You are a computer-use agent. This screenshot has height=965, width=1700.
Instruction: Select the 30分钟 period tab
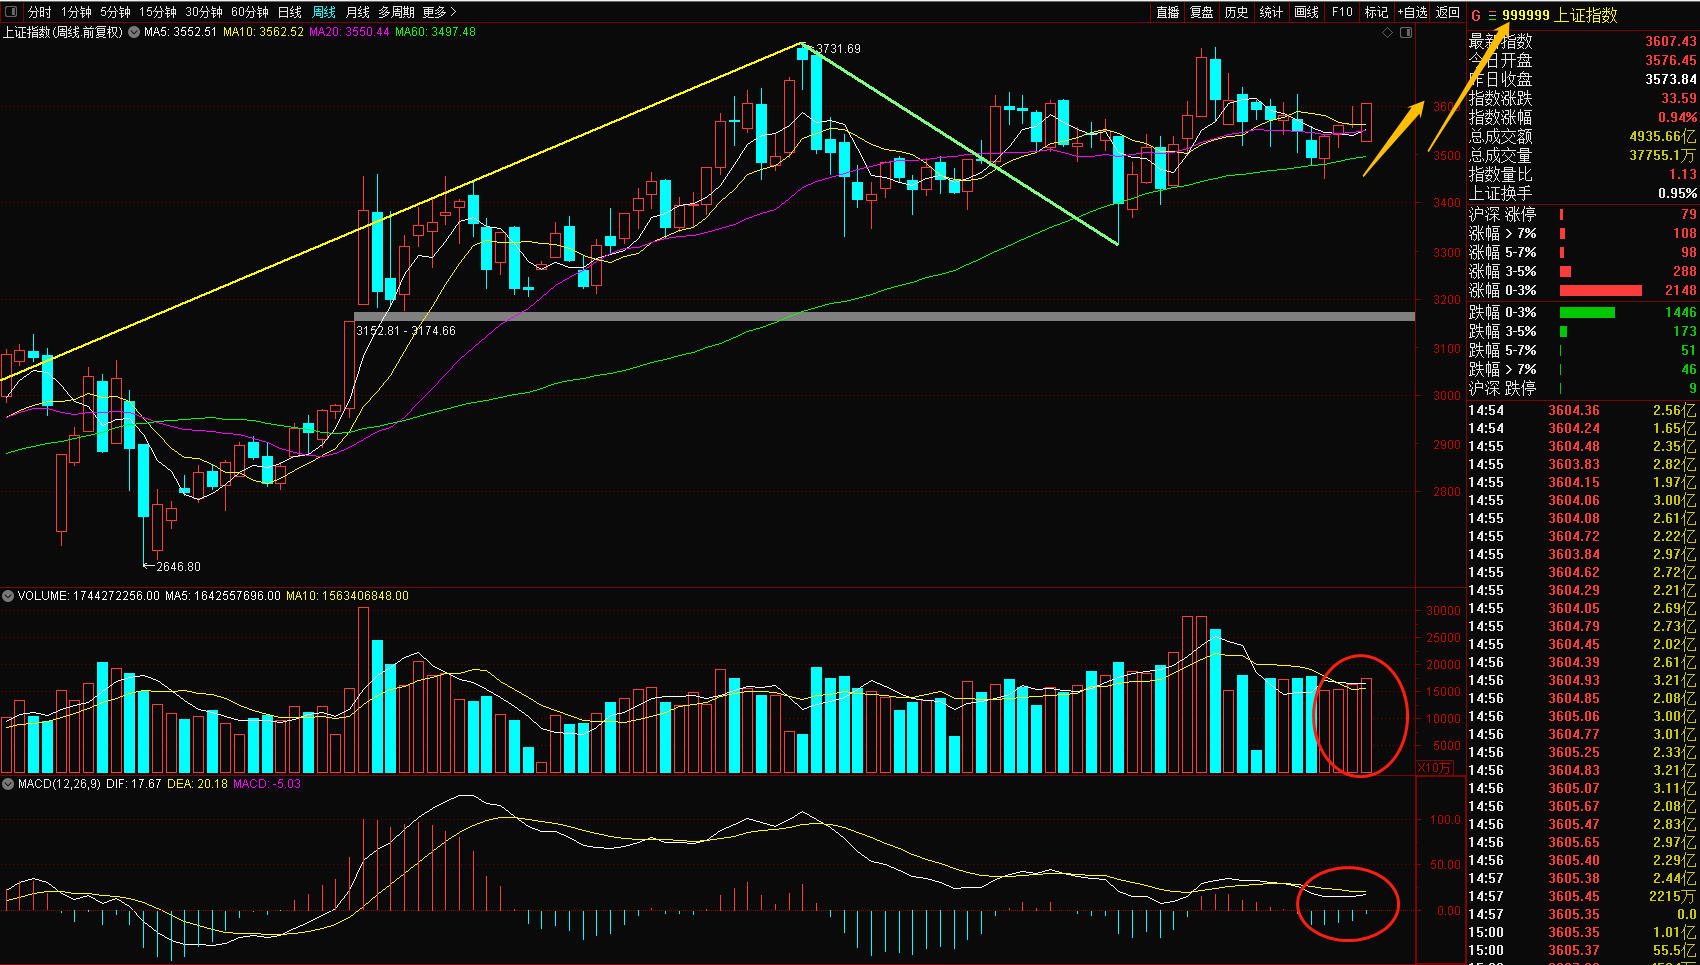(204, 12)
